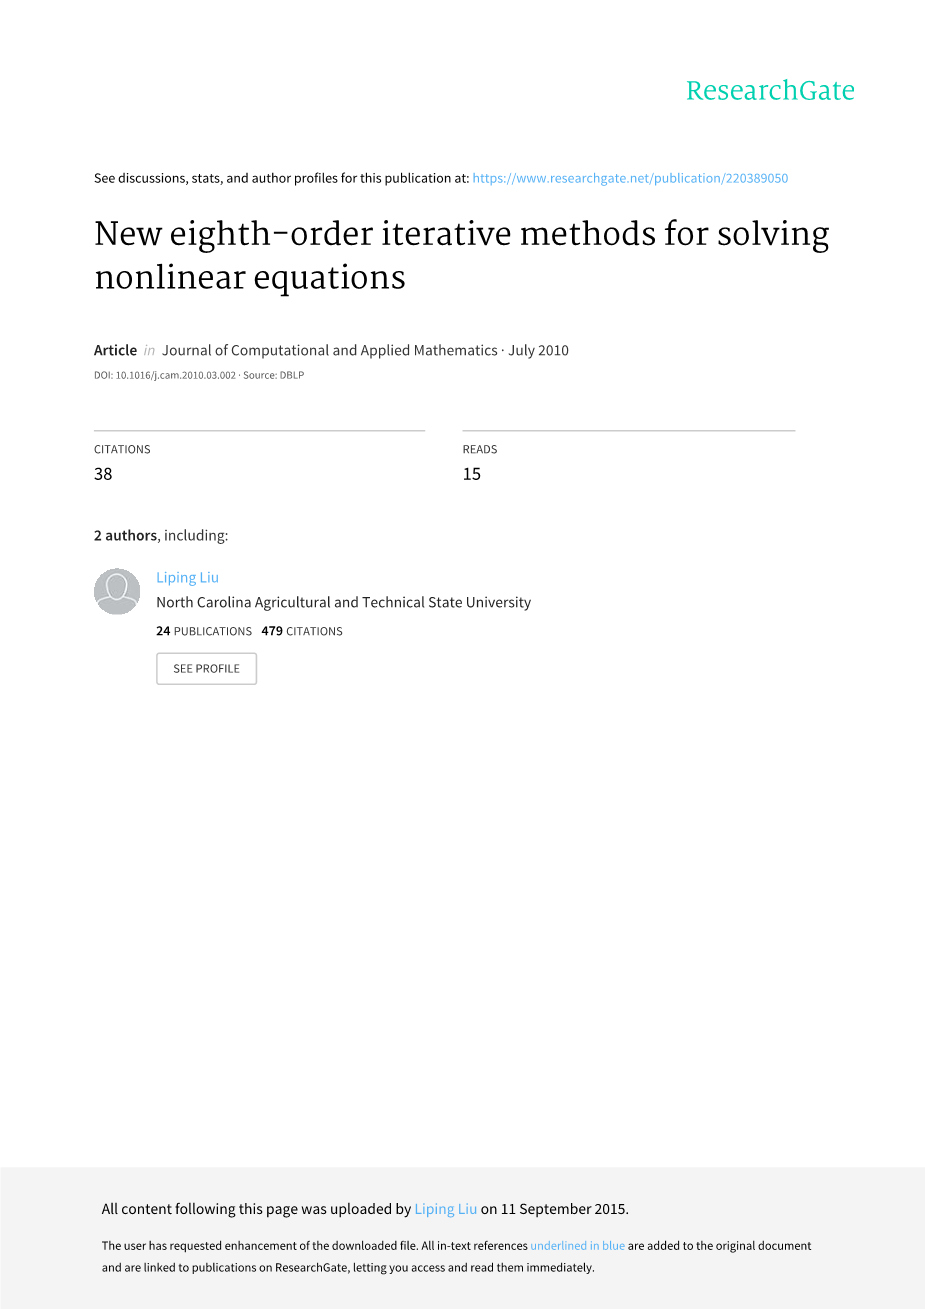Follow the "underlined in blue" link

click(577, 1246)
